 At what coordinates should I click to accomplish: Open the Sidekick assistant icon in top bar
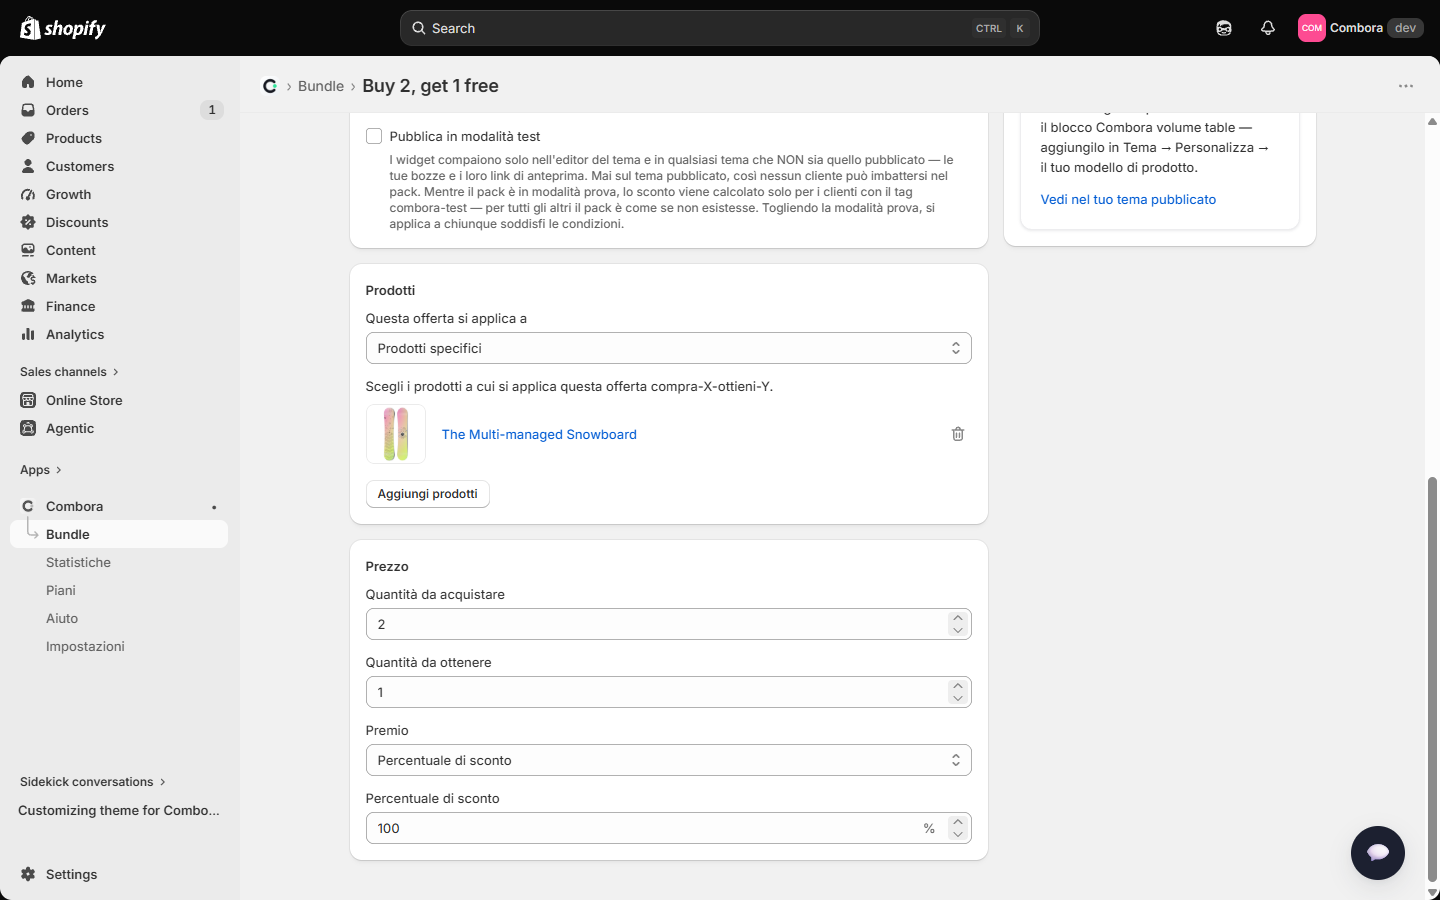pos(1224,28)
